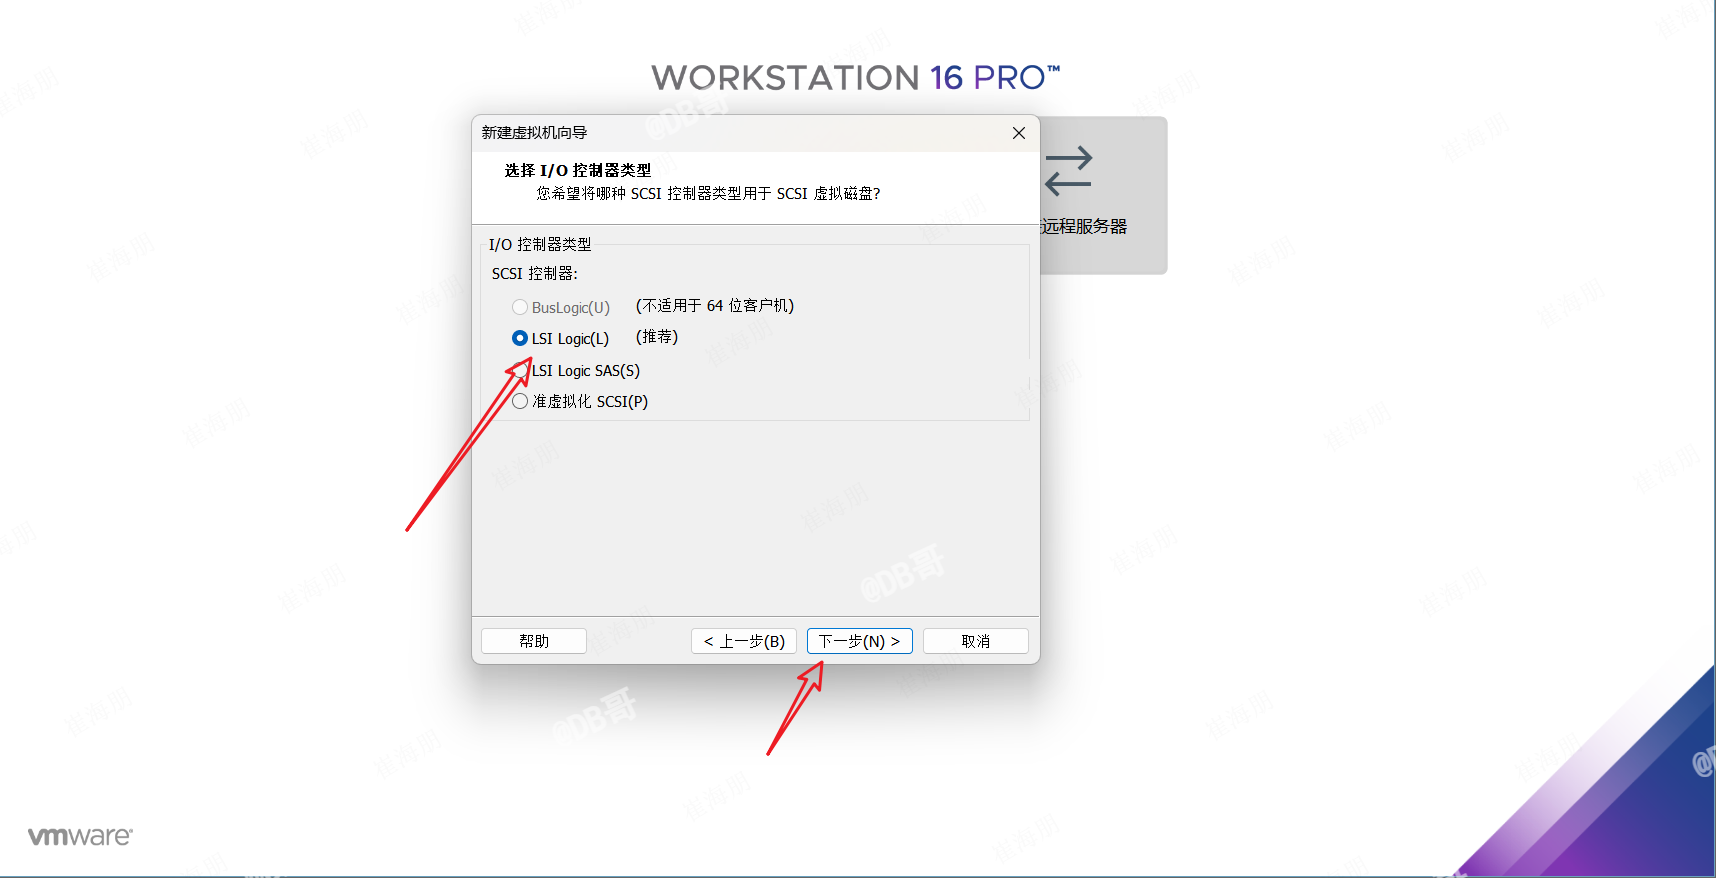The height and width of the screenshot is (878, 1716).
Task: Select the LSI Logic(L) radio button
Action: (x=520, y=338)
